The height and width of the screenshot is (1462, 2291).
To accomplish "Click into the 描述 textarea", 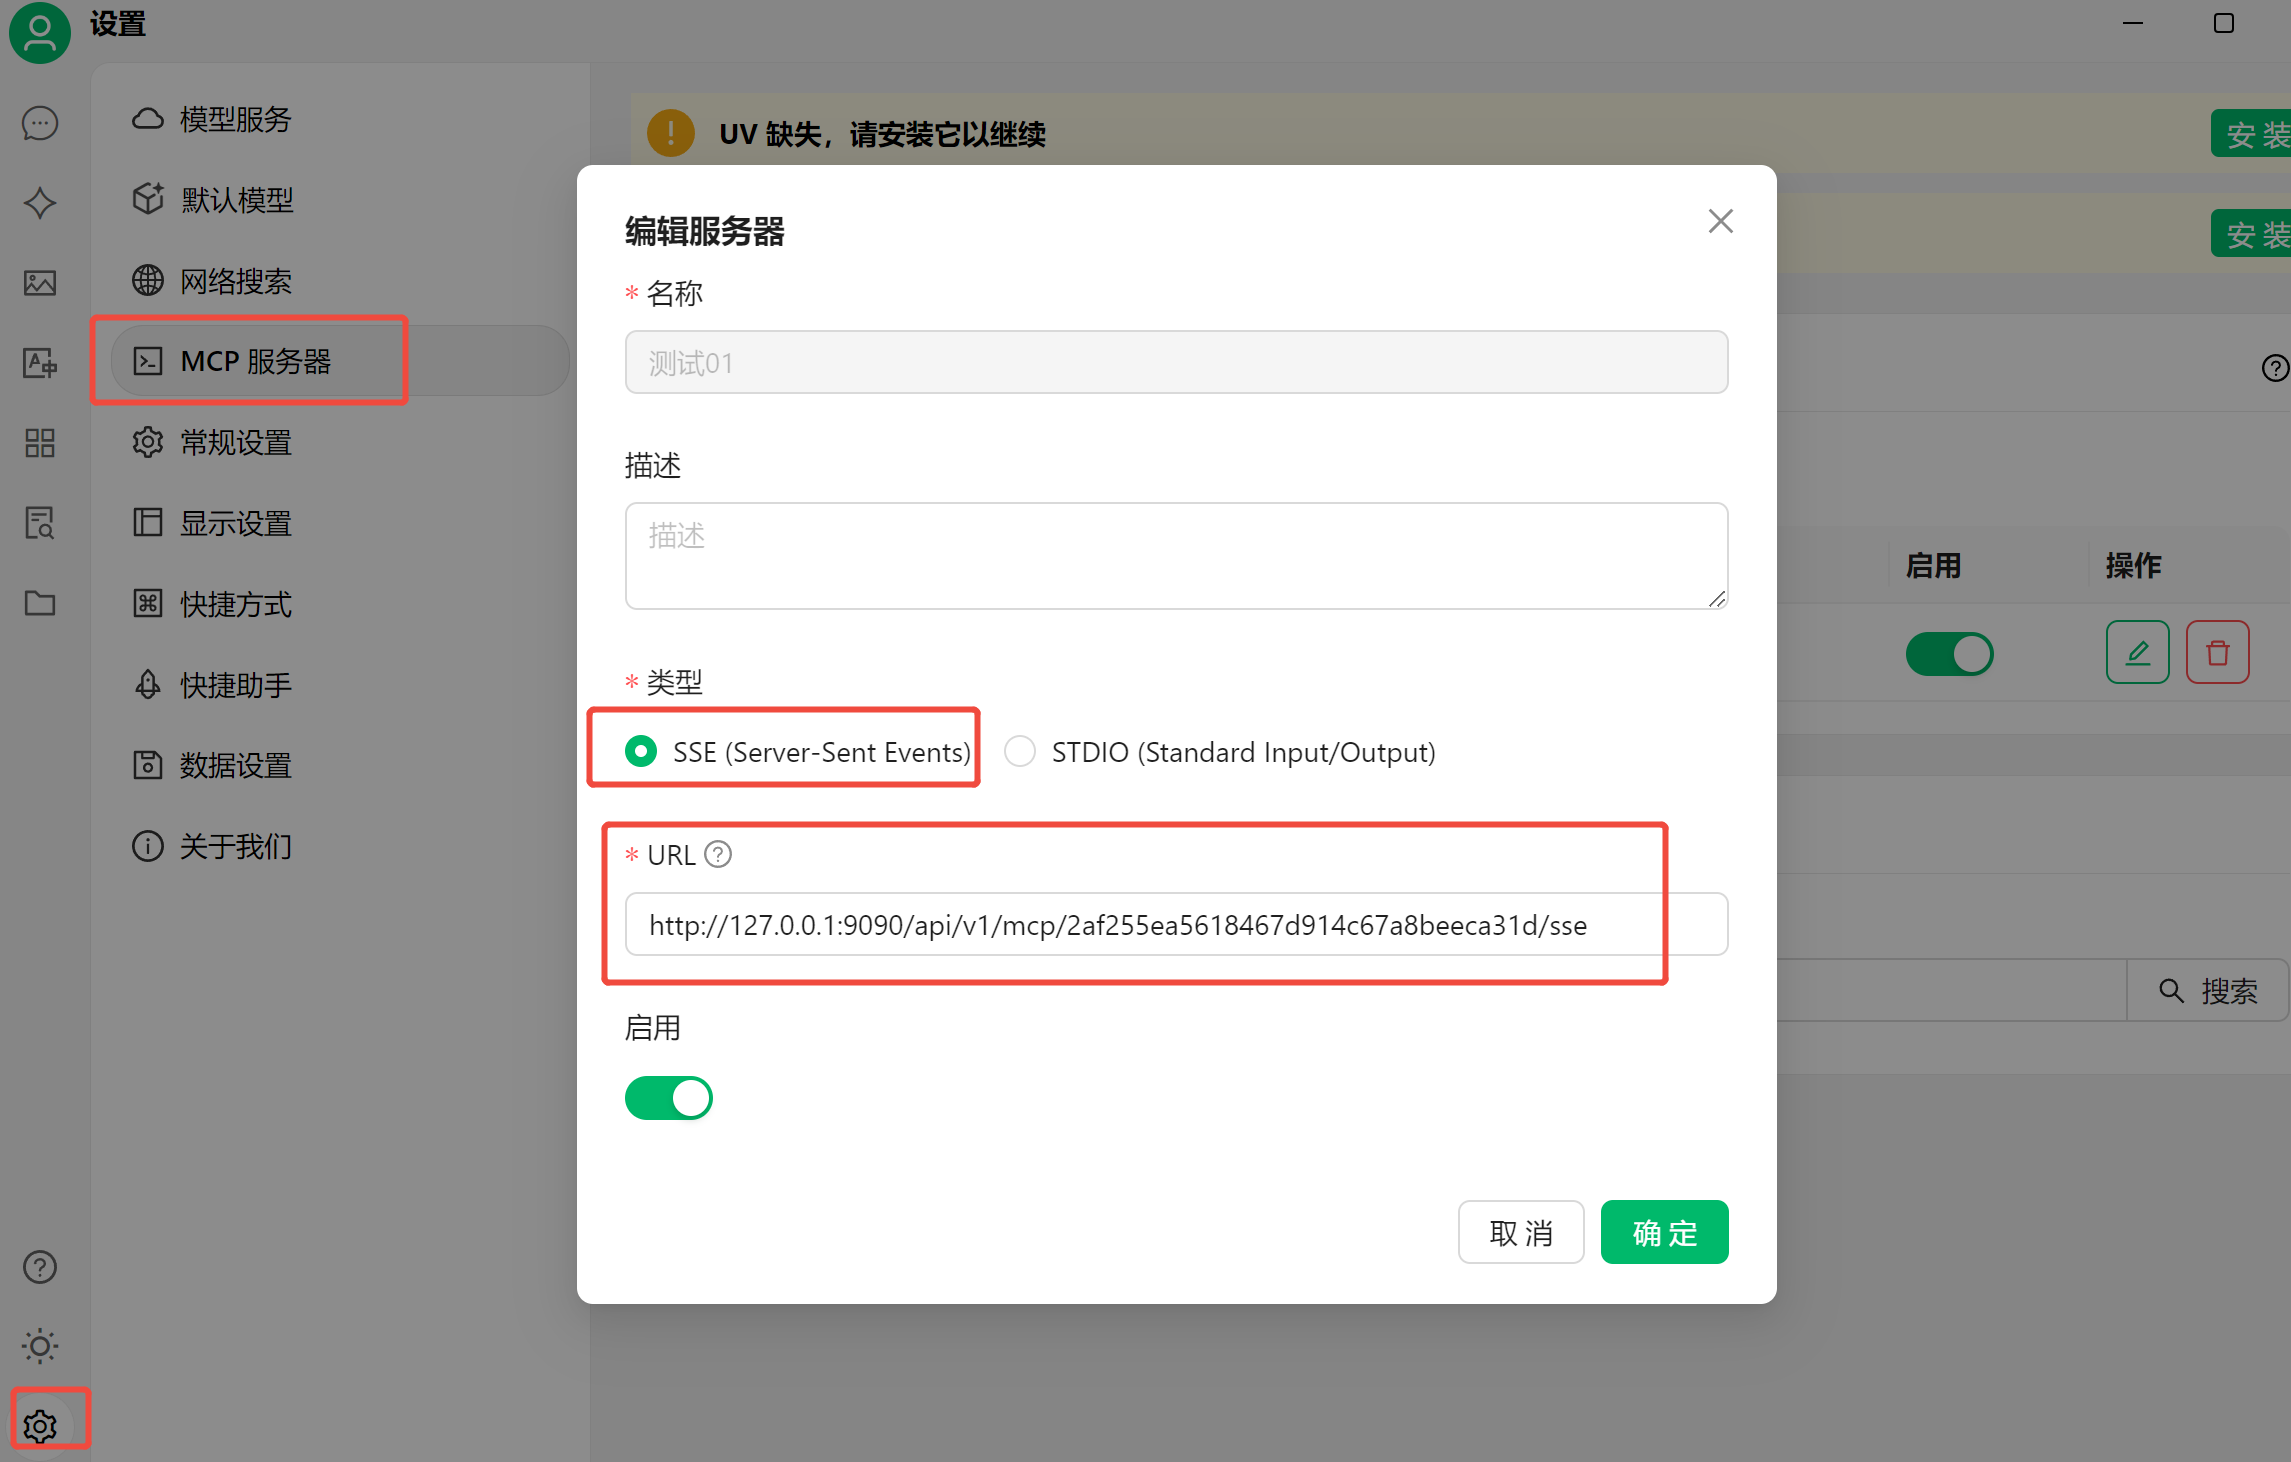I will [x=1176, y=556].
